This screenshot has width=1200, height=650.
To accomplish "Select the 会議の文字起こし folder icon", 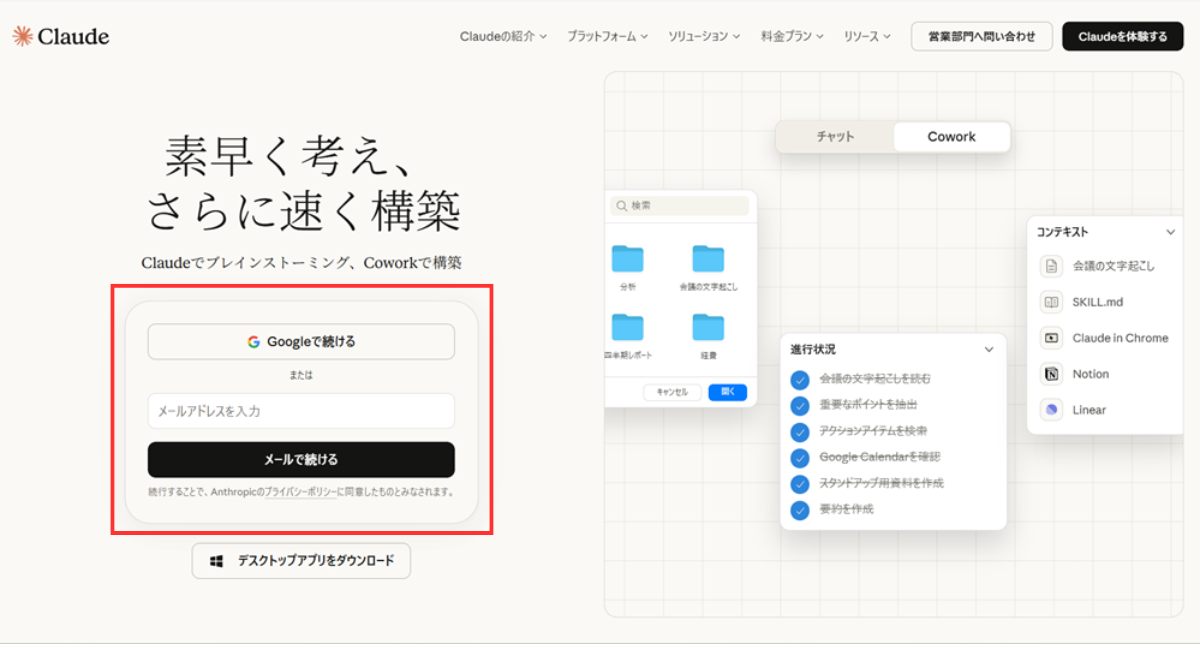I will 708,259.
